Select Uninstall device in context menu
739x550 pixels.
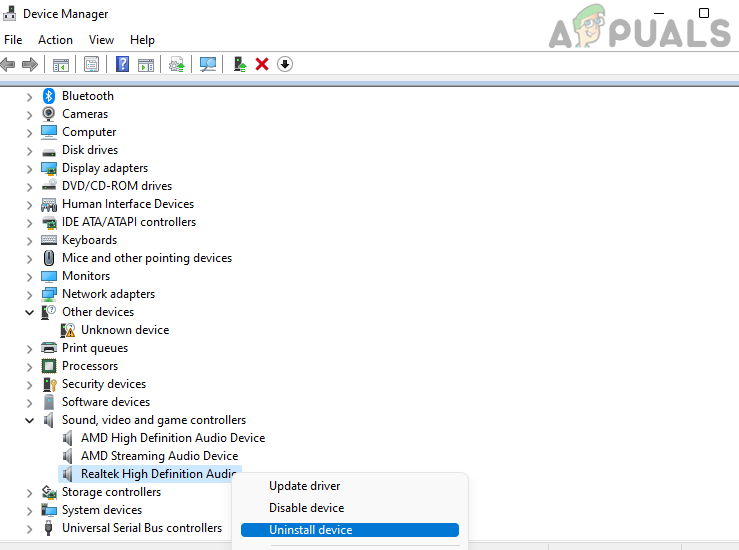tap(350, 530)
